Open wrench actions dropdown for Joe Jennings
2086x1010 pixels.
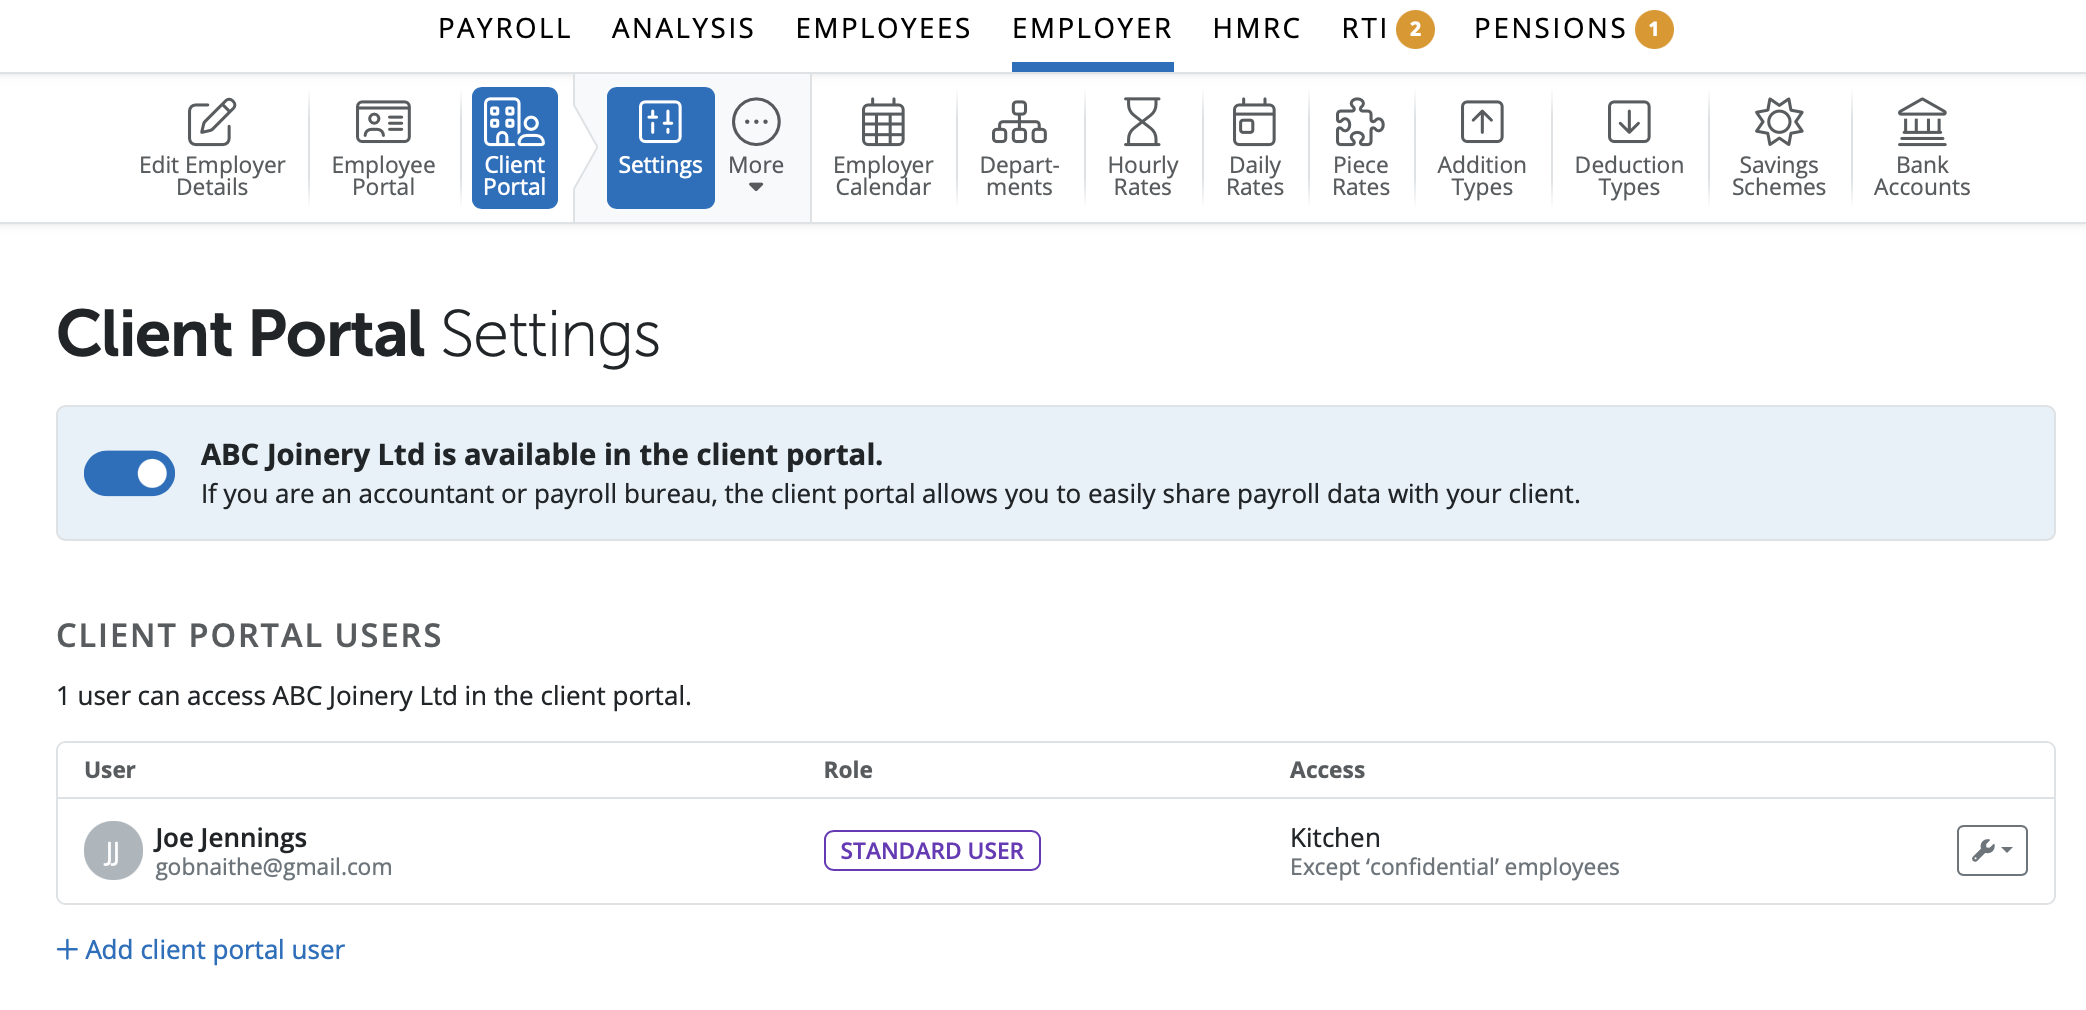pos(1991,850)
